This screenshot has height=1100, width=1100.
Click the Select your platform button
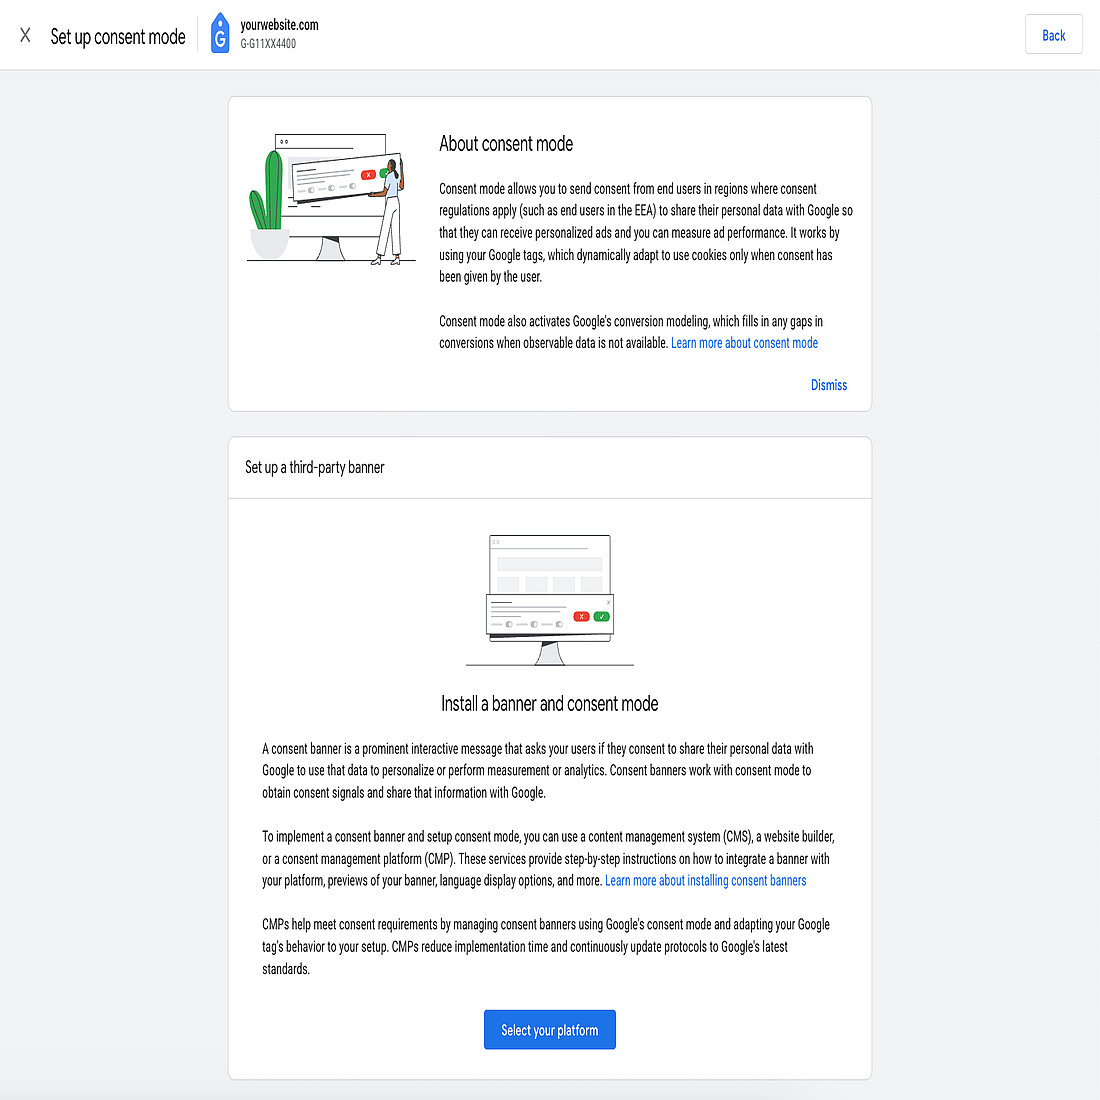click(549, 1029)
